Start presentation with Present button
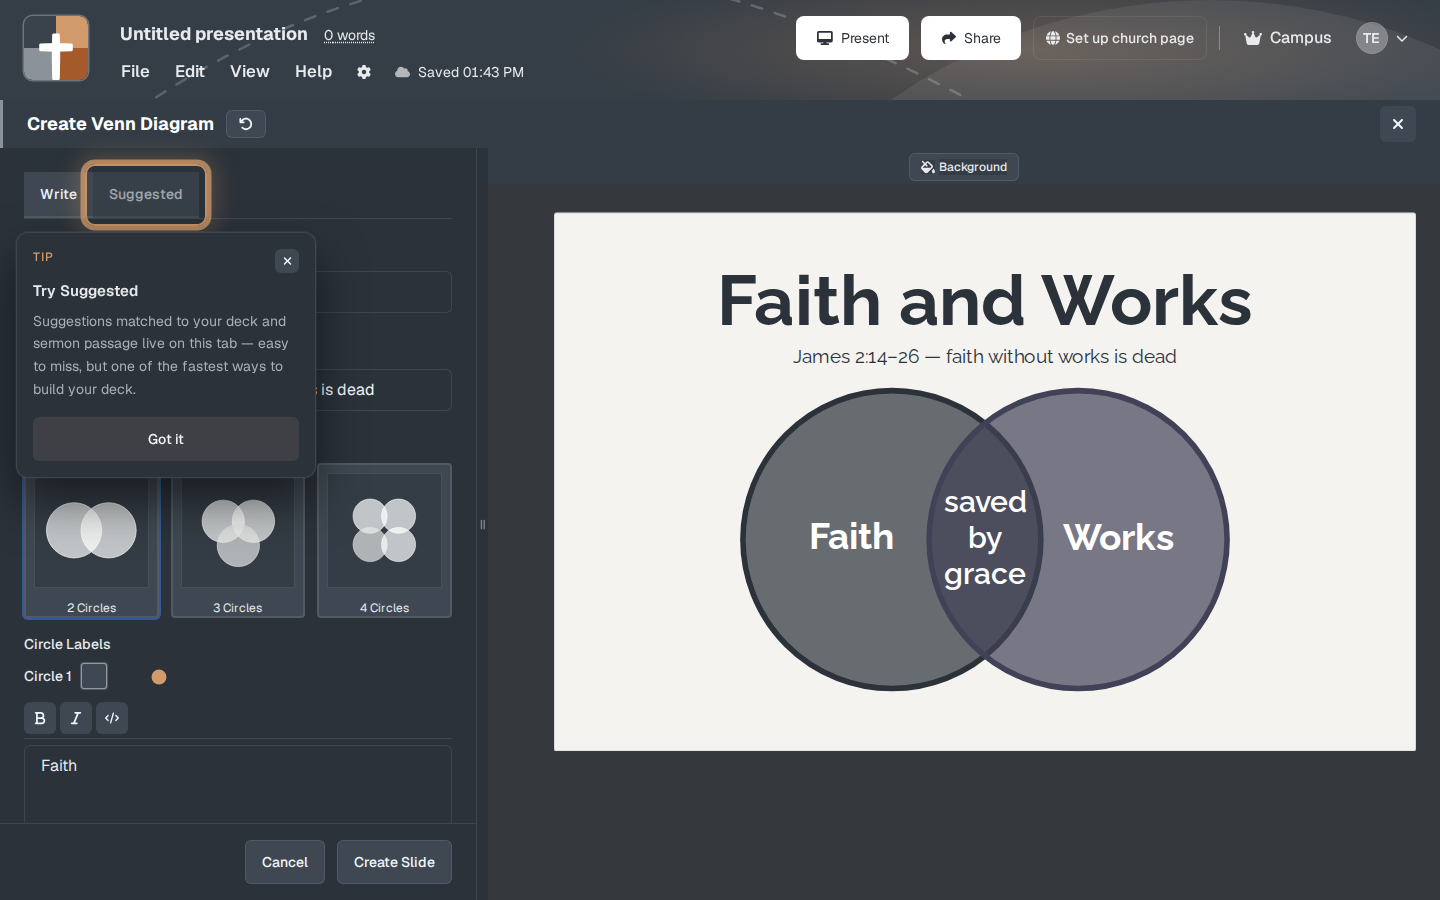The image size is (1440, 900). coord(852,38)
